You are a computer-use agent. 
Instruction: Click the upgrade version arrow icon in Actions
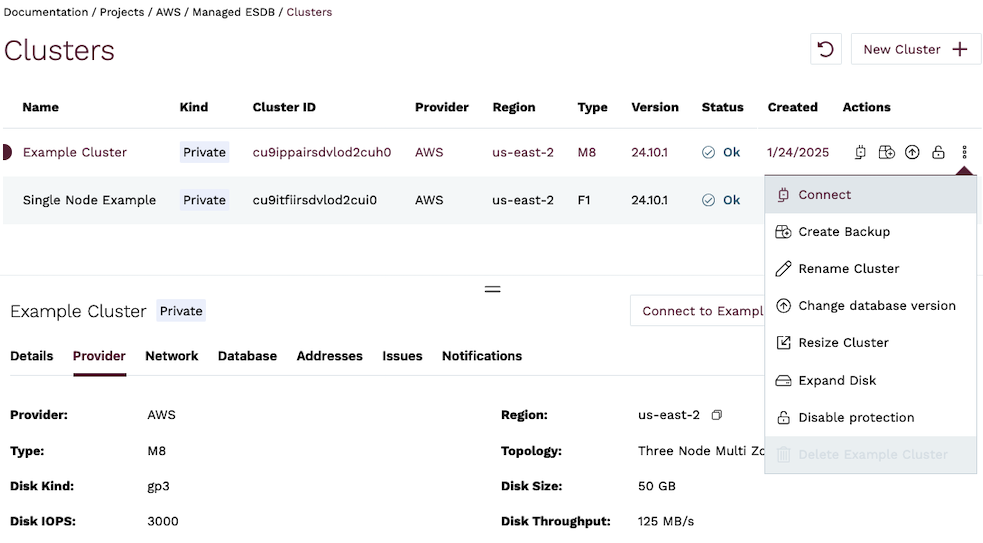click(912, 152)
